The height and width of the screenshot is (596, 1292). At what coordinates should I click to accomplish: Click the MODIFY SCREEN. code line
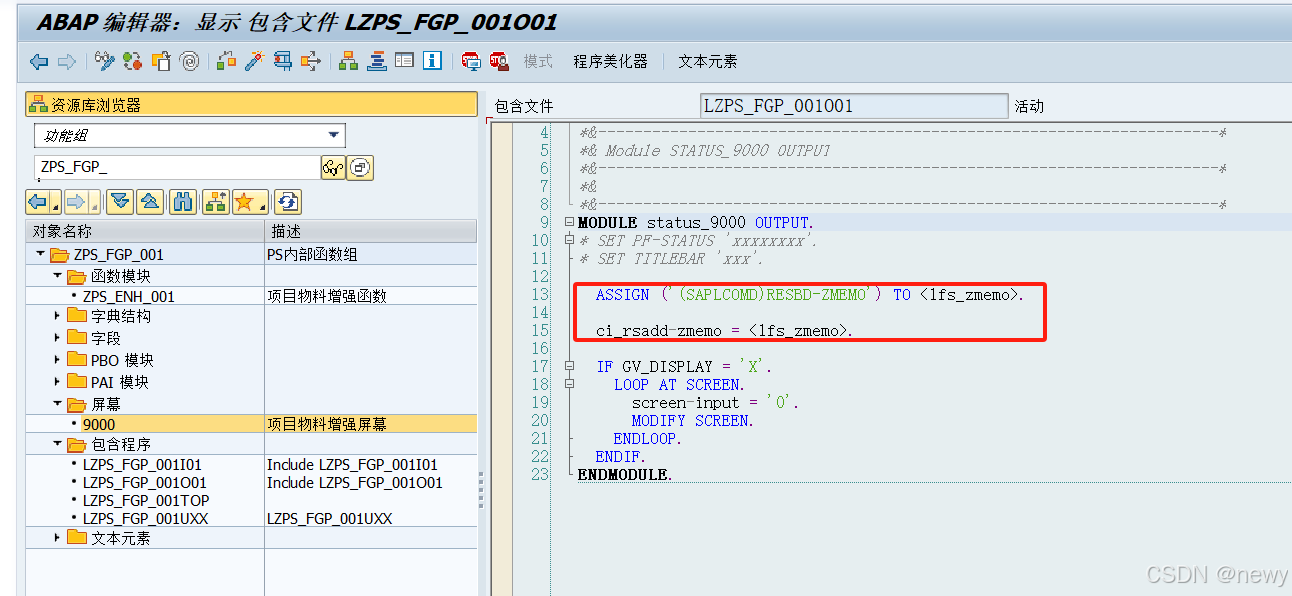tap(692, 421)
